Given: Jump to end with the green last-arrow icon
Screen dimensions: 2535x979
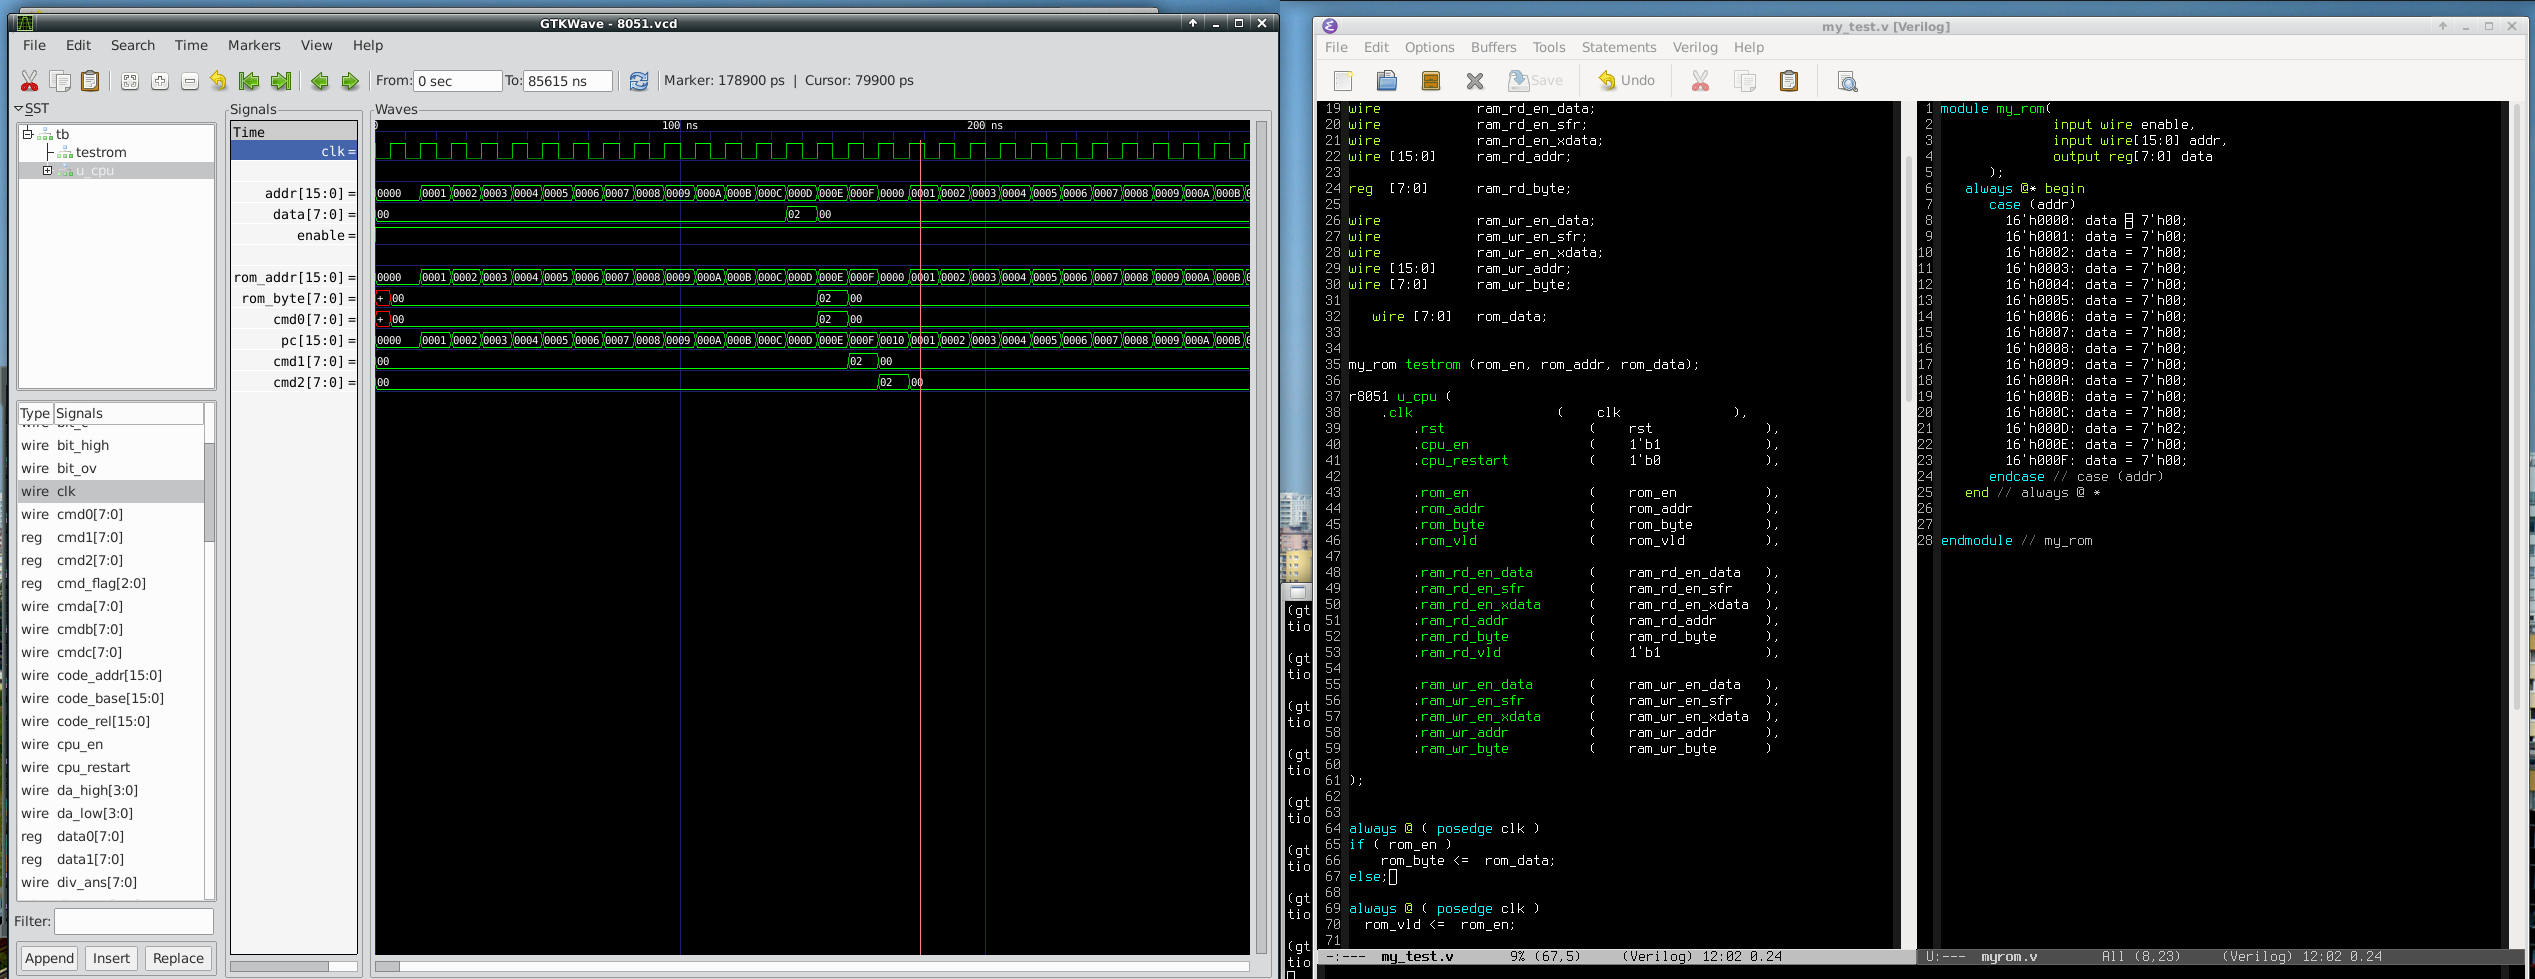Looking at the screenshot, I should click(x=282, y=81).
